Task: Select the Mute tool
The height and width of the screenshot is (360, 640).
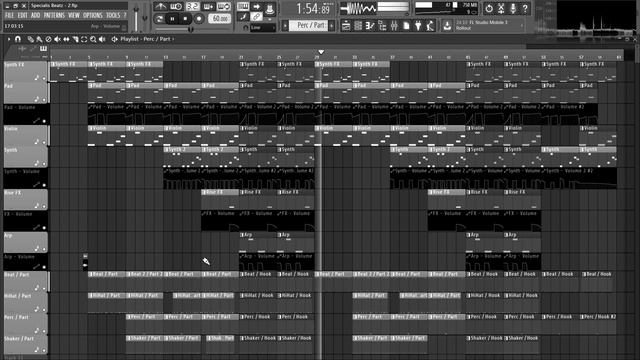Action: tap(57, 39)
